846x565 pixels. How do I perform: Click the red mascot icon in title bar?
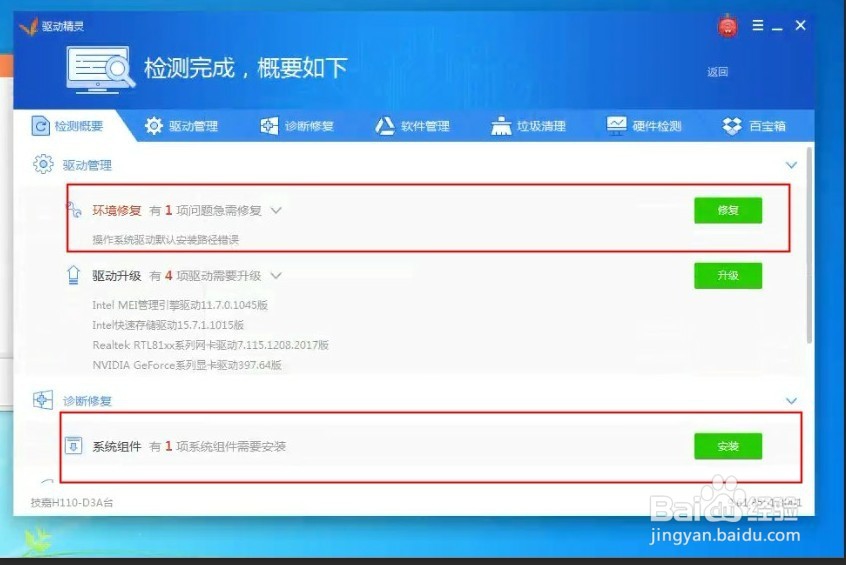click(727, 26)
